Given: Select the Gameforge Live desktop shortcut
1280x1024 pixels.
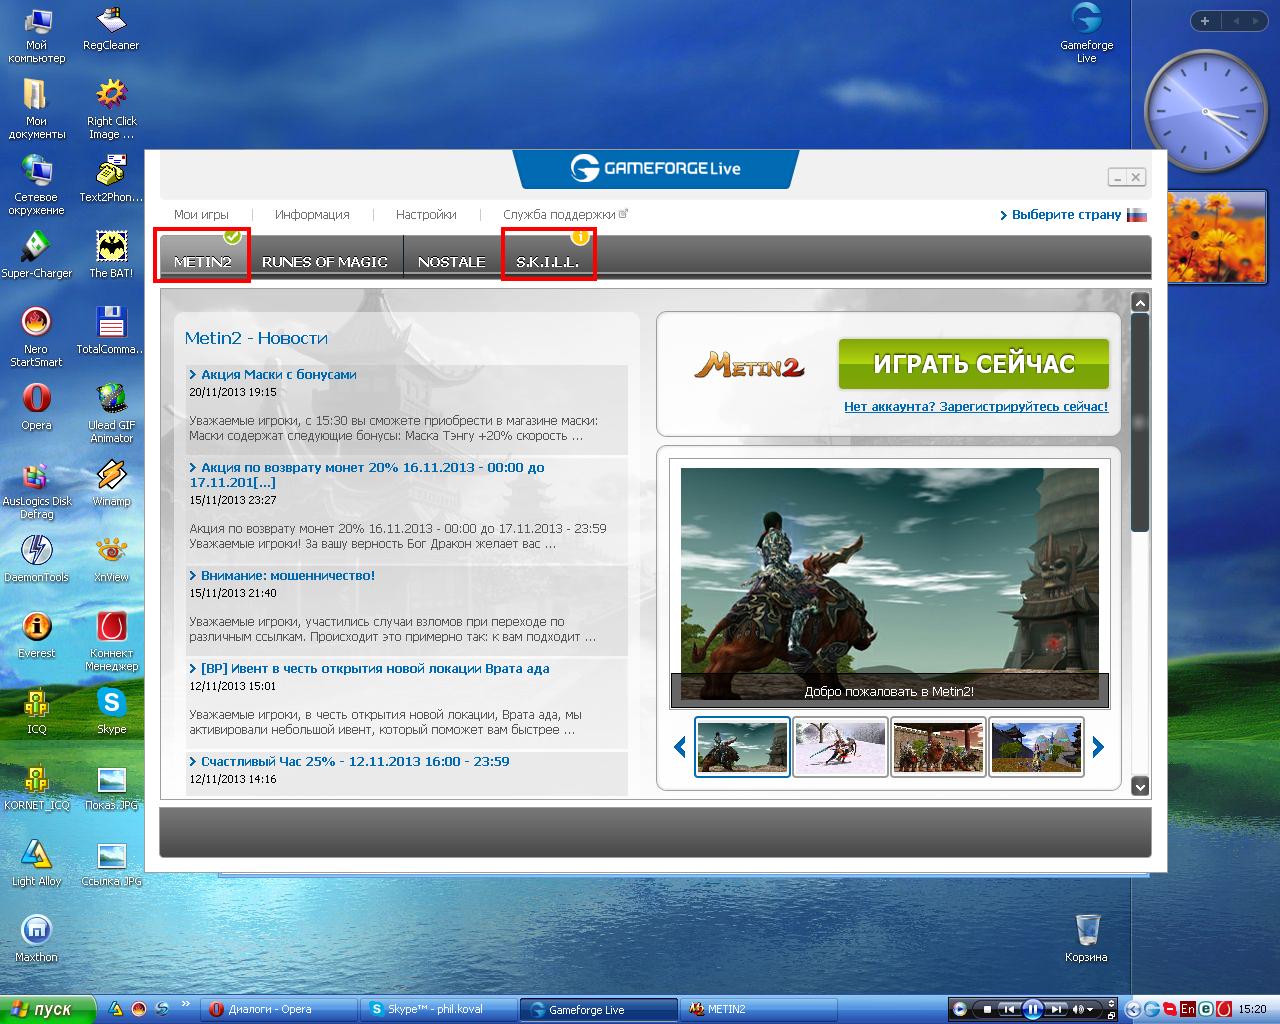Looking at the screenshot, I should [1086, 34].
